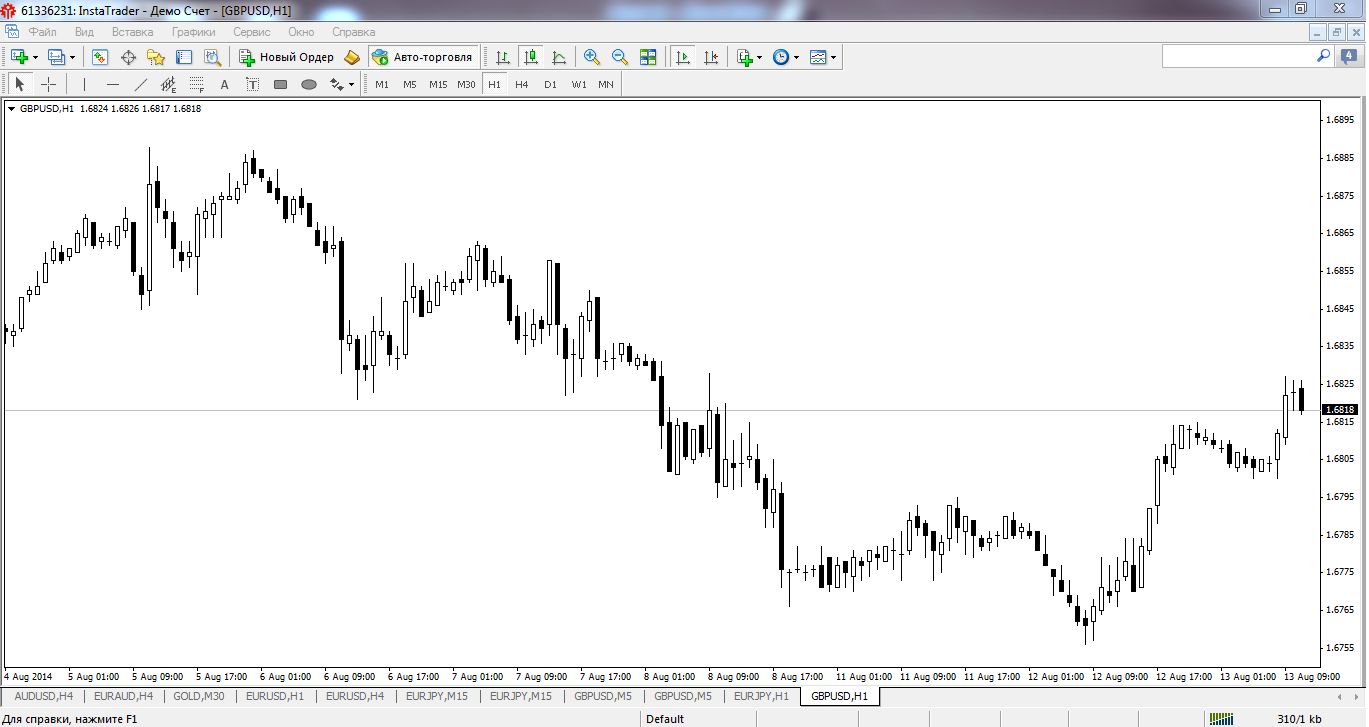Switch to the GOLD,M30 chart tab
The height and width of the screenshot is (727, 1369).
pos(199,696)
